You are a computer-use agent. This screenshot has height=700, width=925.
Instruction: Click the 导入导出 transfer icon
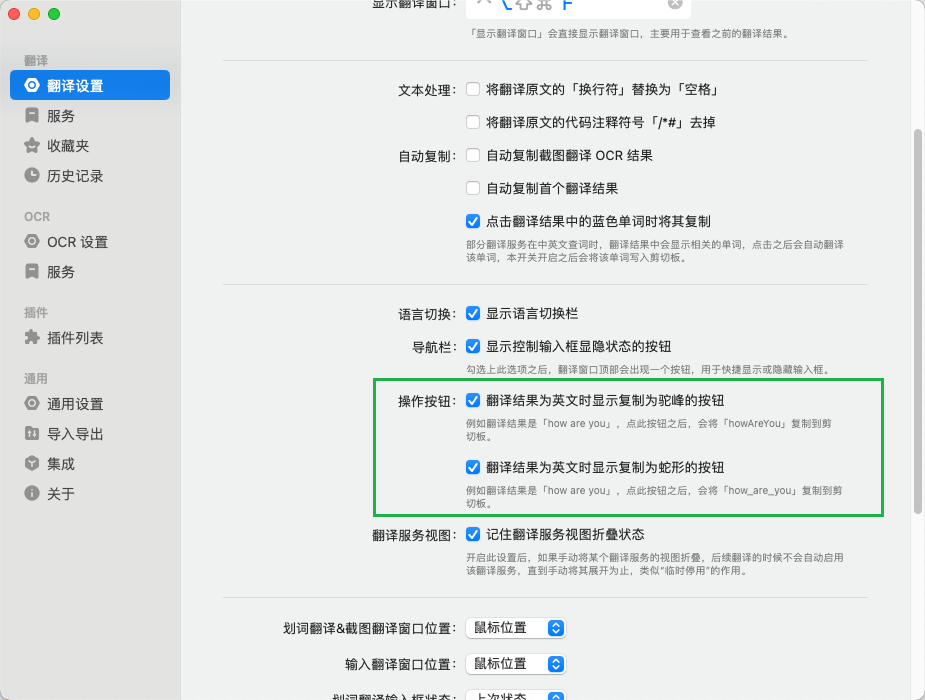(x=32, y=433)
